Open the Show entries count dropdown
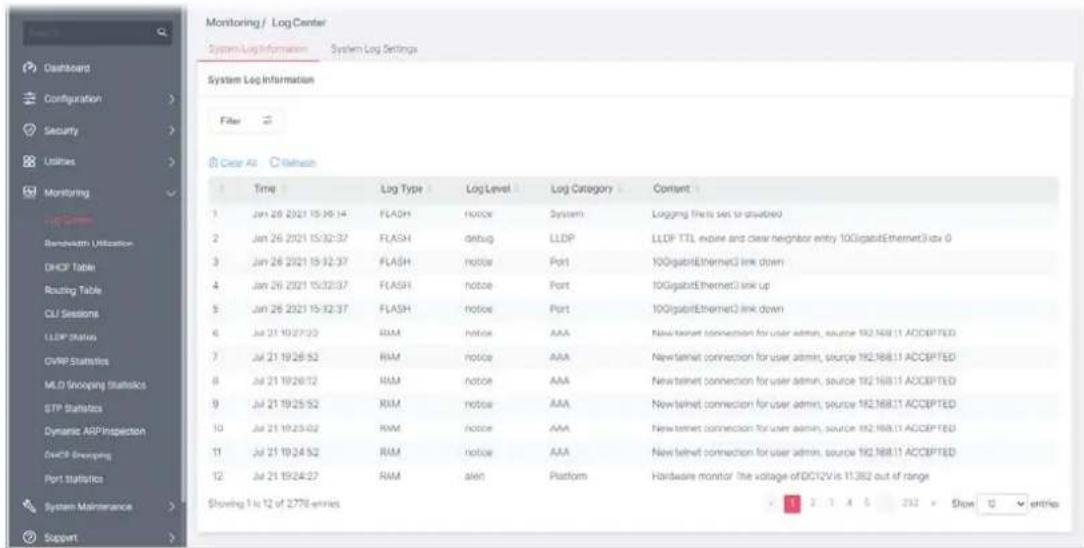This screenshot has width=1084, height=548. (x=1004, y=504)
